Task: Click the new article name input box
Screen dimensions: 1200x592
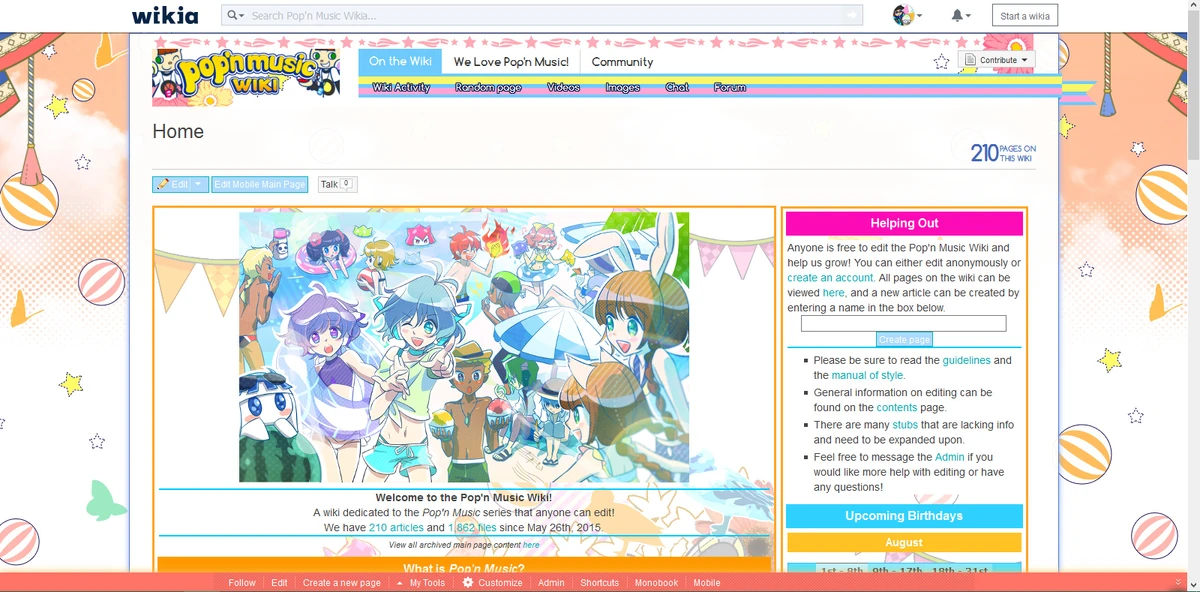Action: [x=902, y=323]
